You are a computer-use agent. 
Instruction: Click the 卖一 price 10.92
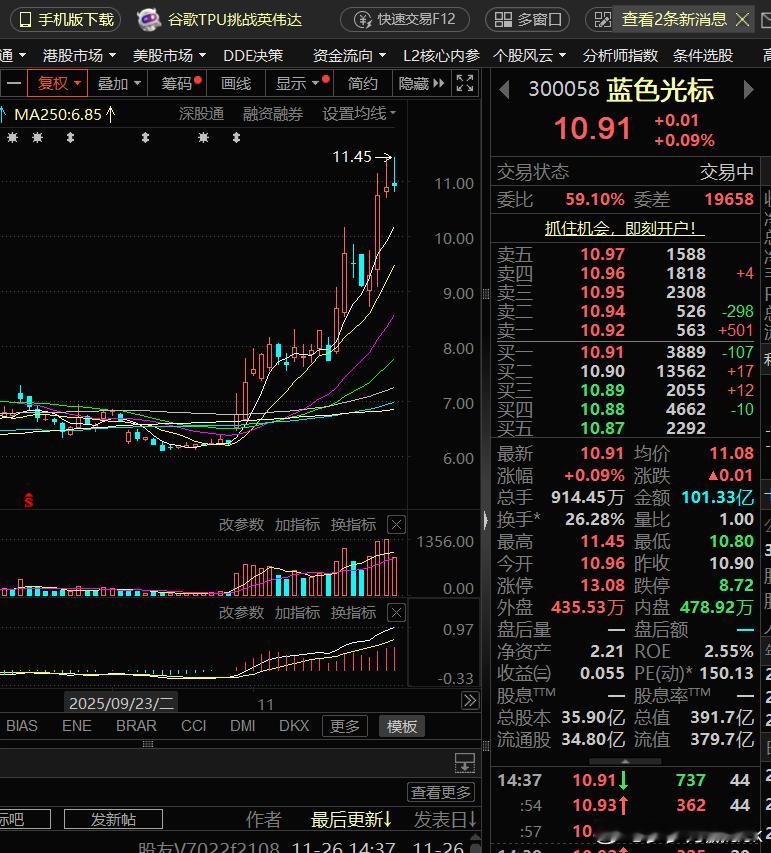602,330
